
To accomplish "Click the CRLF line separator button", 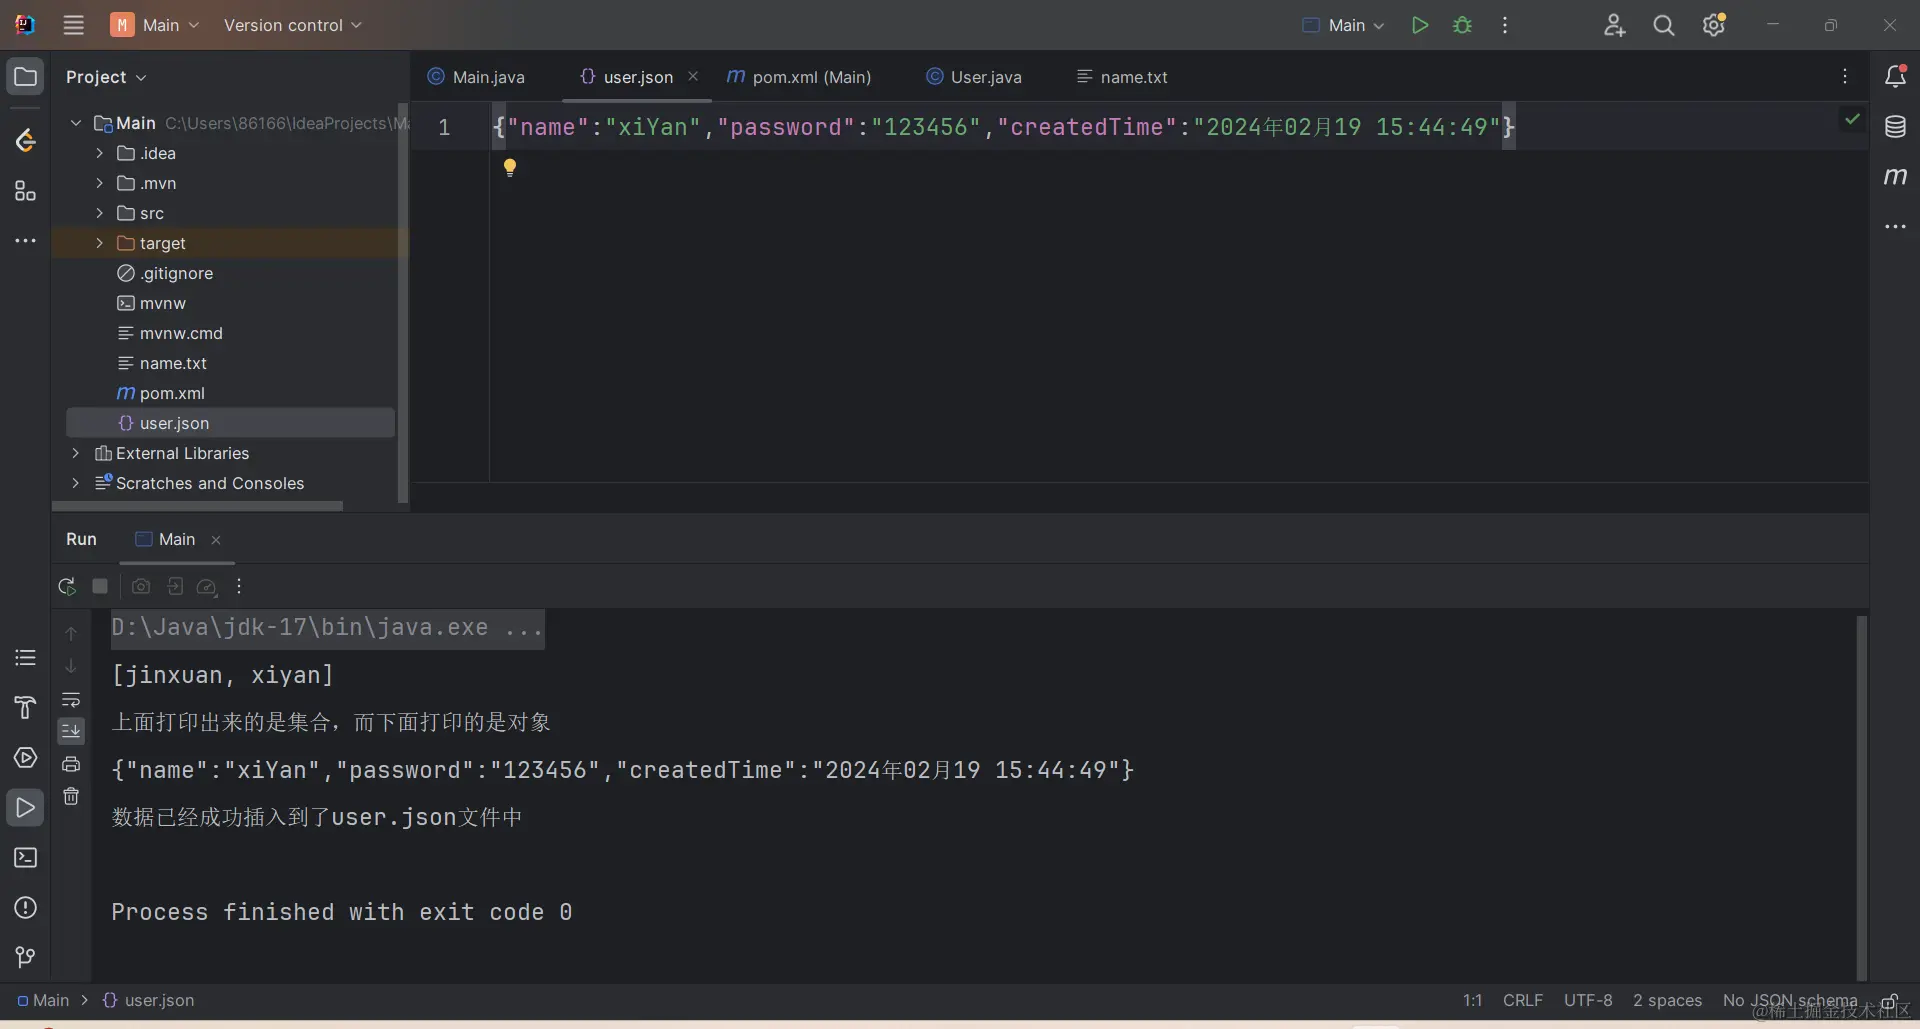I will (x=1522, y=1000).
